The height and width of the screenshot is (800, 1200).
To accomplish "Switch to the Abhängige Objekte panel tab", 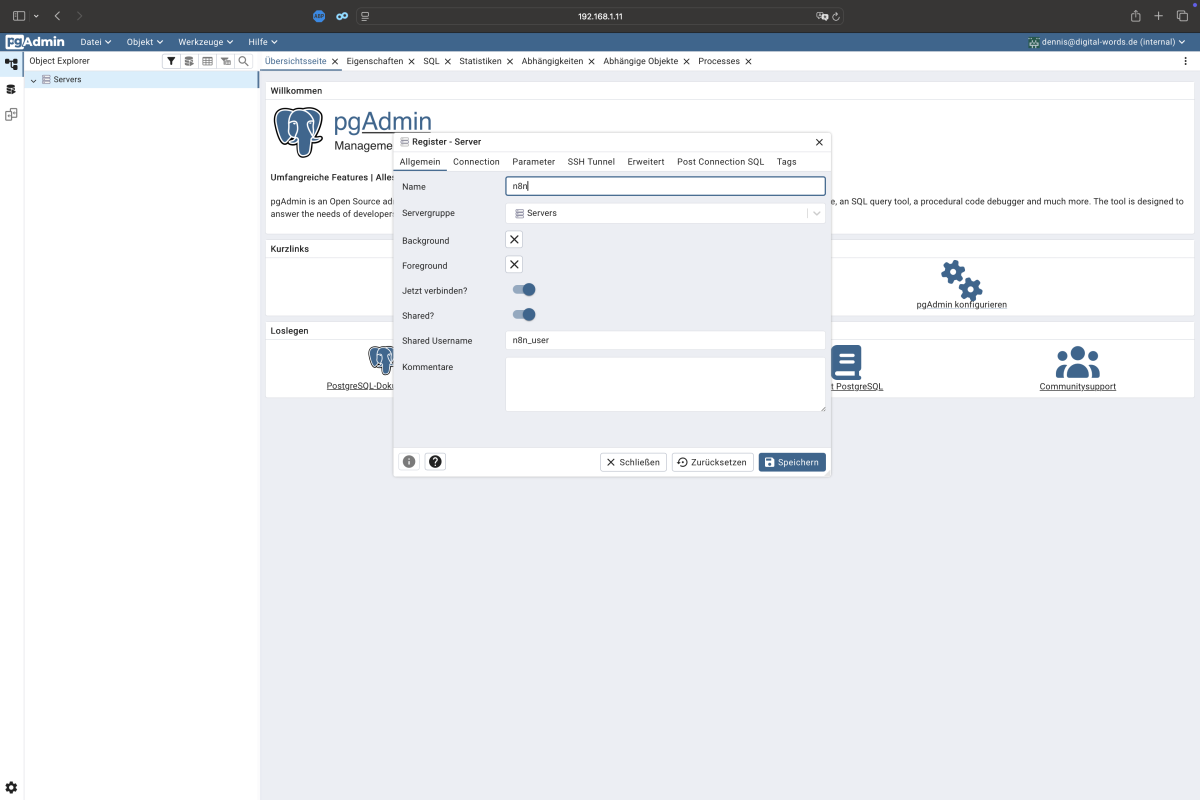I will (640, 61).
